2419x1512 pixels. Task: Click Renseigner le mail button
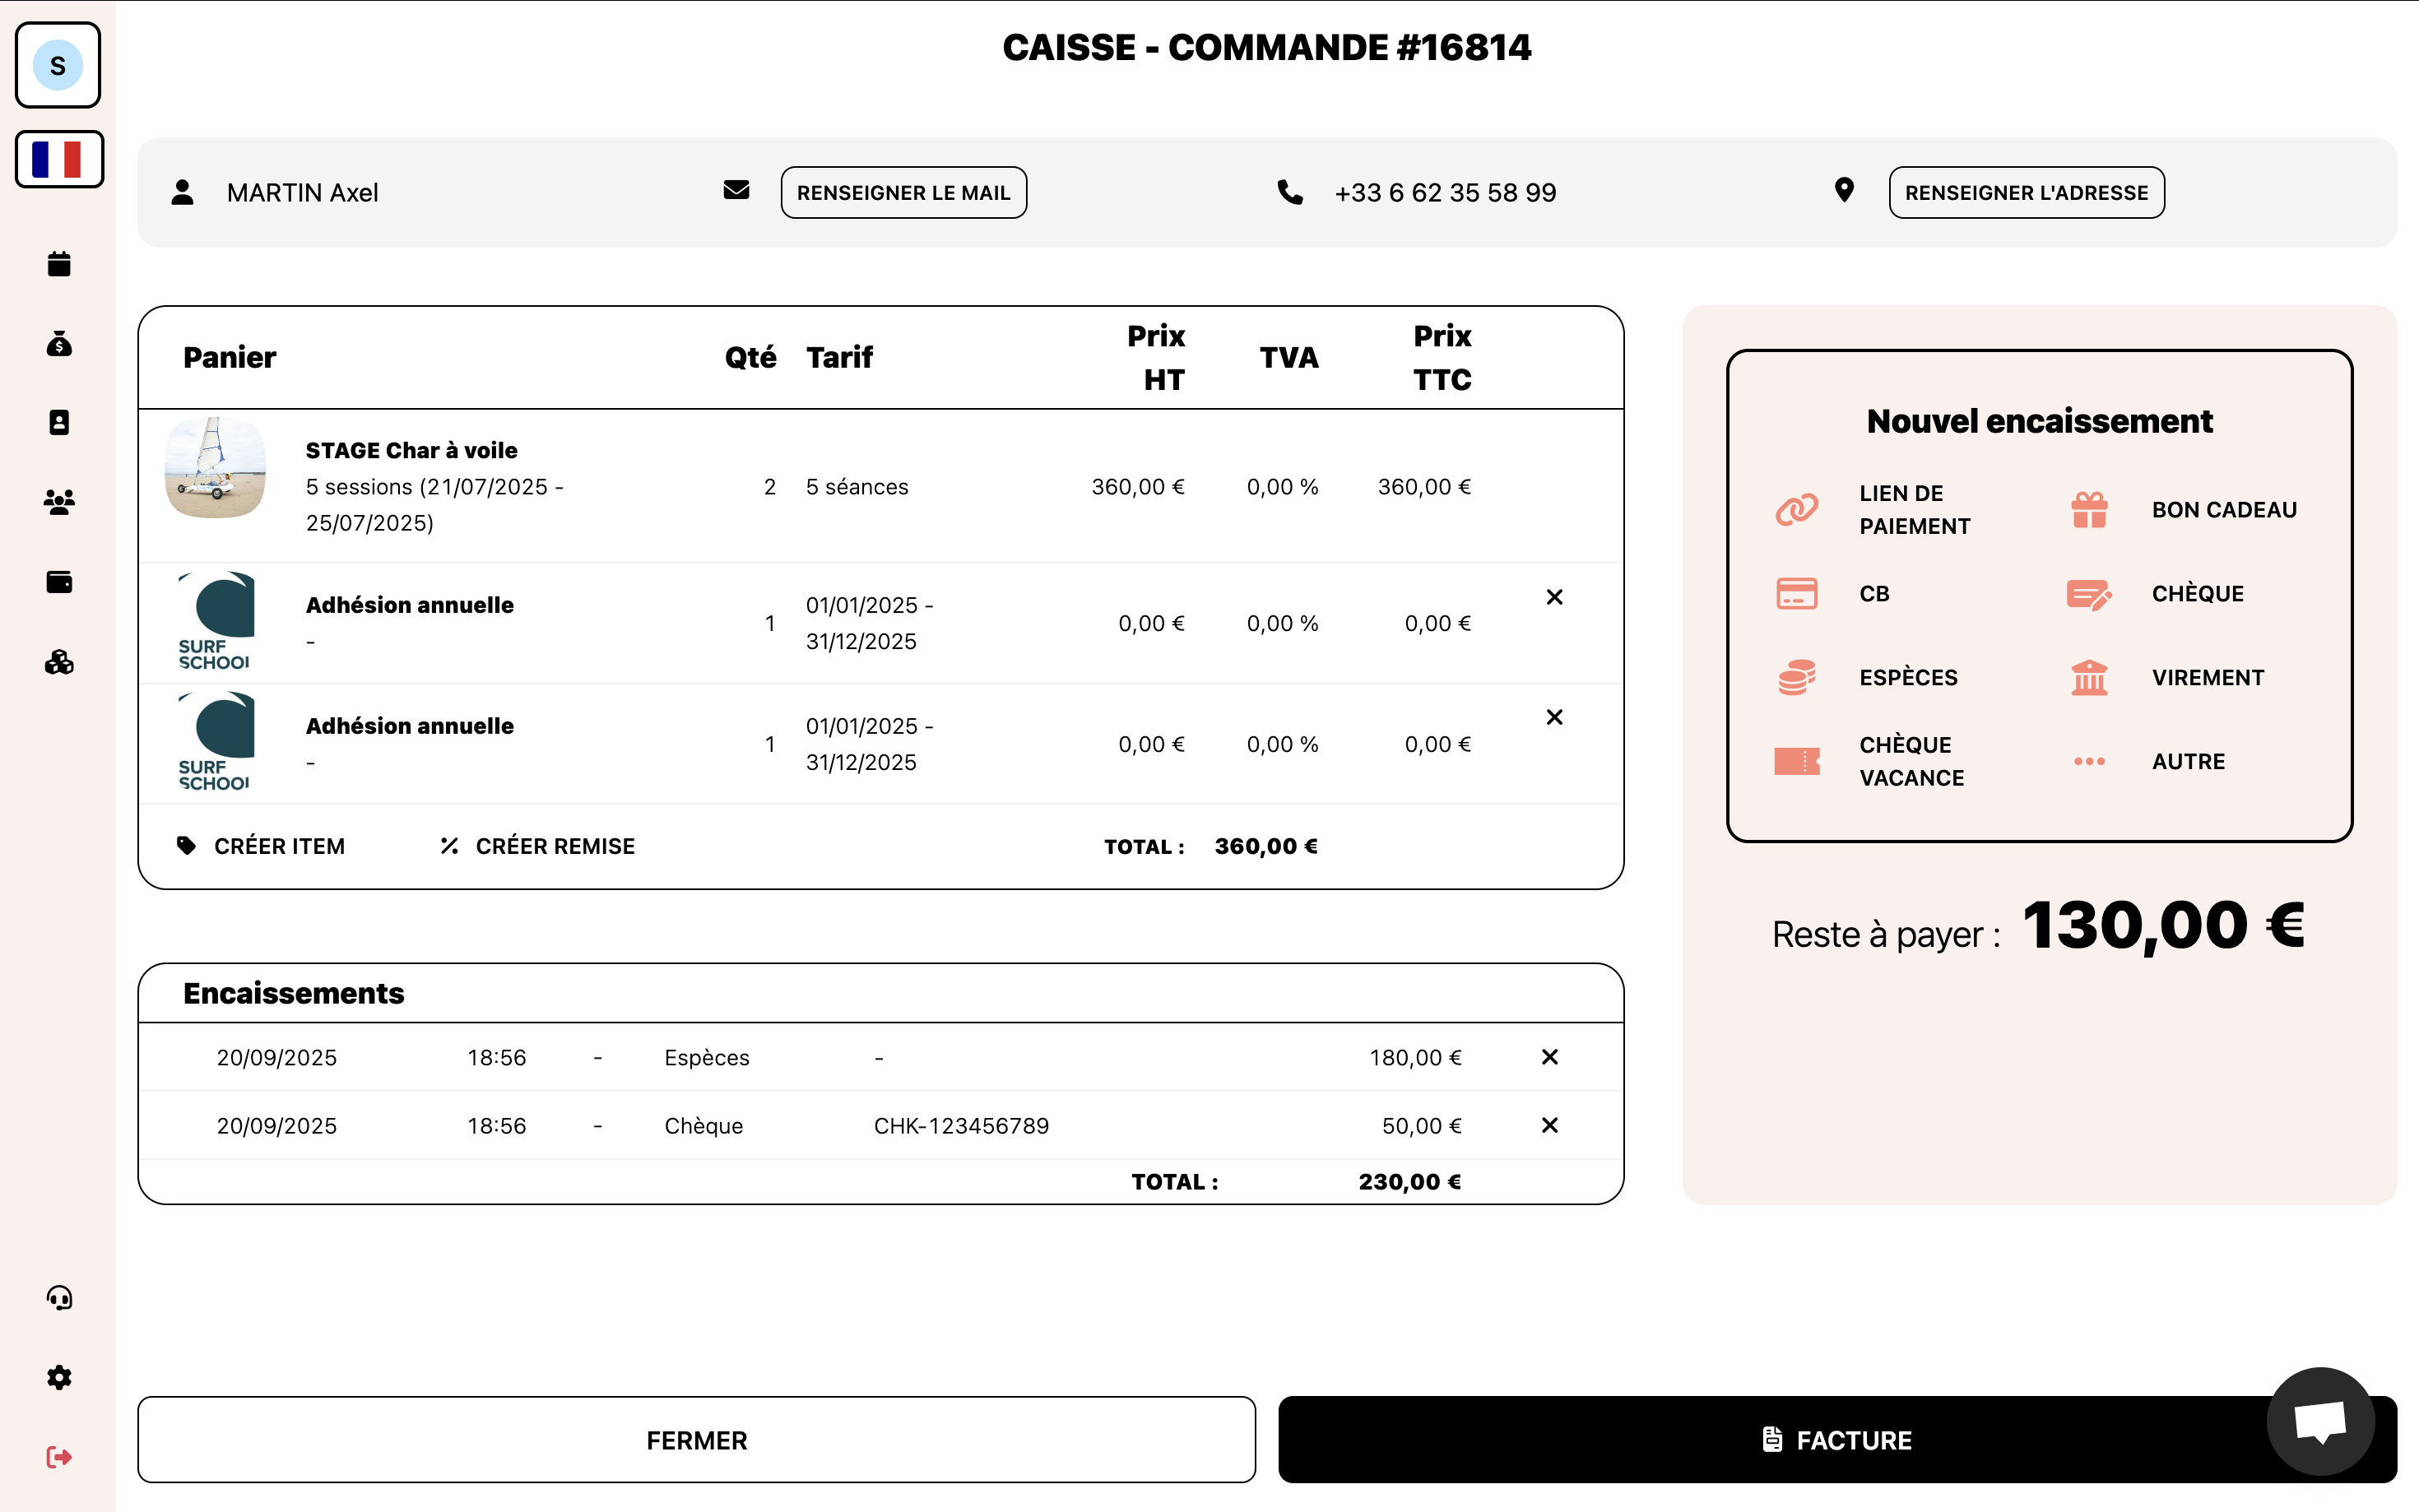tap(903, 193)
